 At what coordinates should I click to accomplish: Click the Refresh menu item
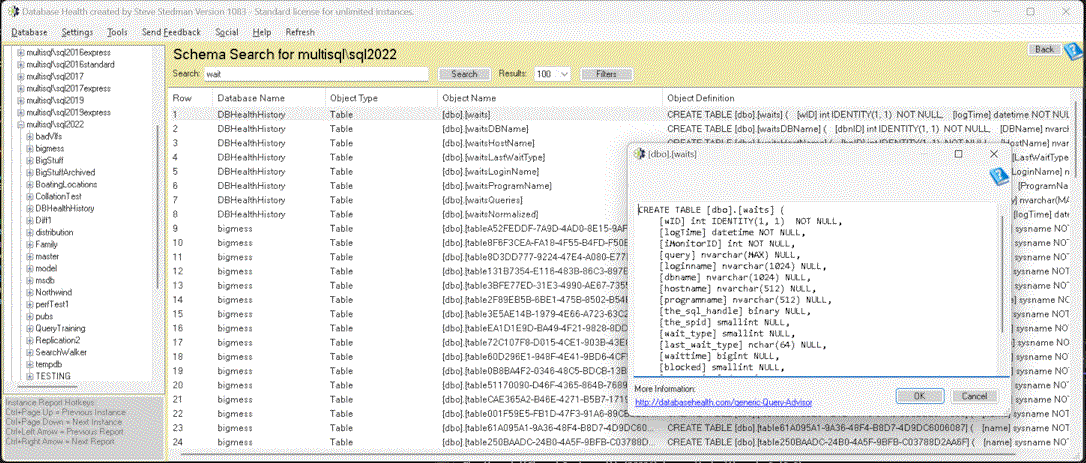click(300, 32)
